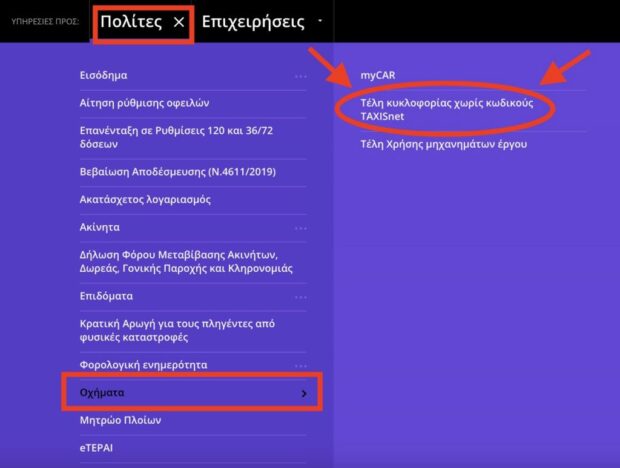Choose Βεβαίωση Αποδέσμευσης (Ν.4611/2019)

(178, 172)
